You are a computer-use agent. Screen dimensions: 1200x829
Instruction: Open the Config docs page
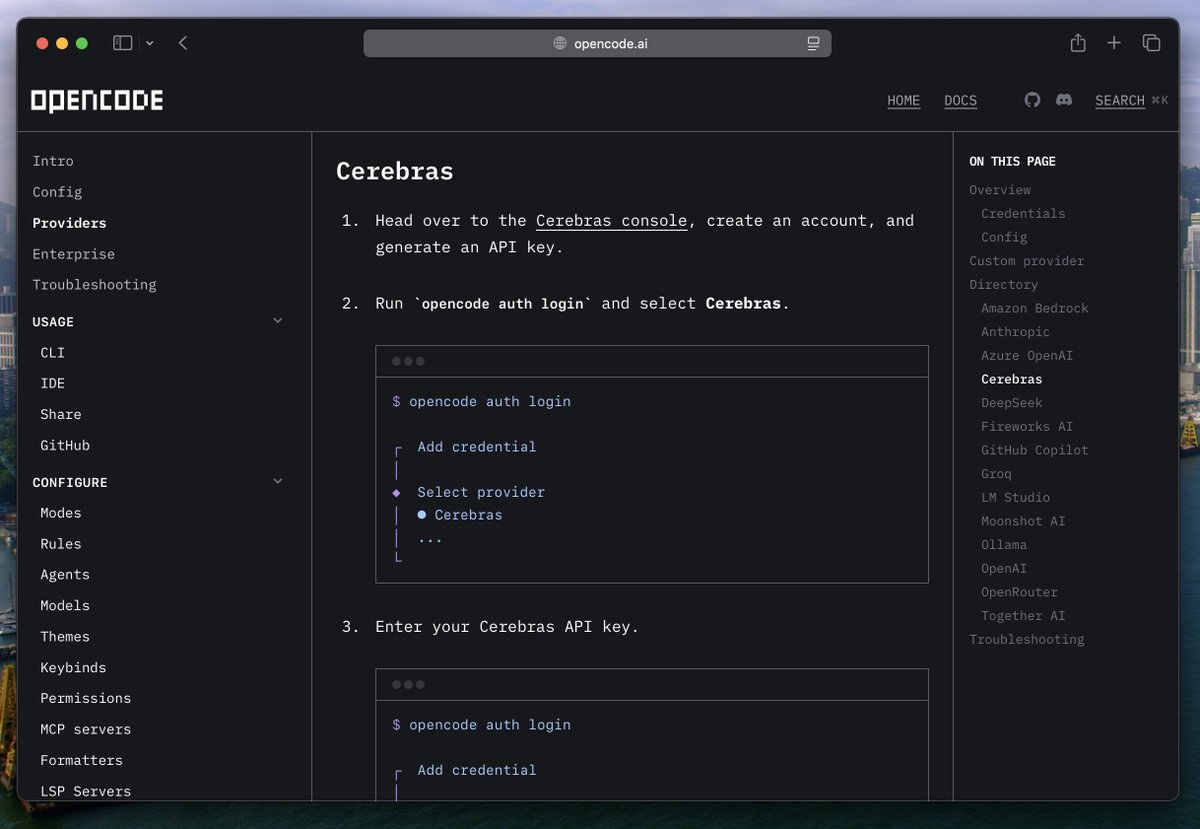tap(57, 192)
